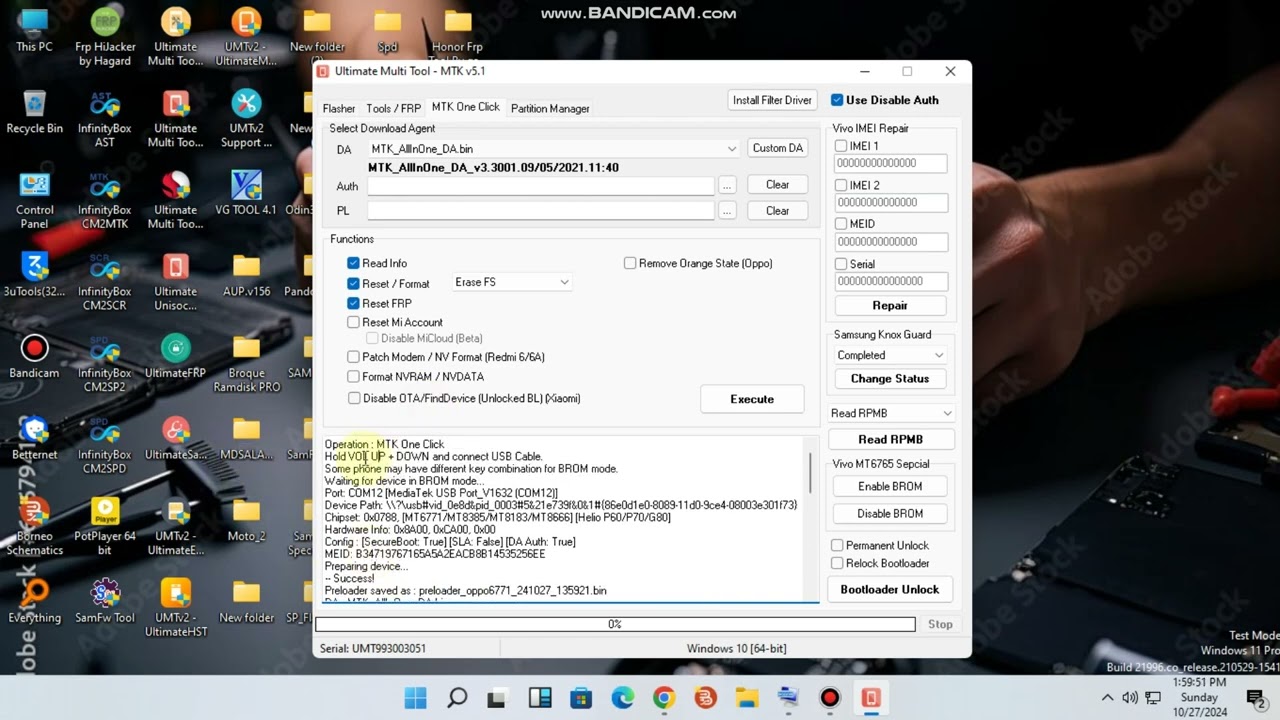Open Microsoft Edge from taskbar
The image size is (1280, 720).
(622, 698)
